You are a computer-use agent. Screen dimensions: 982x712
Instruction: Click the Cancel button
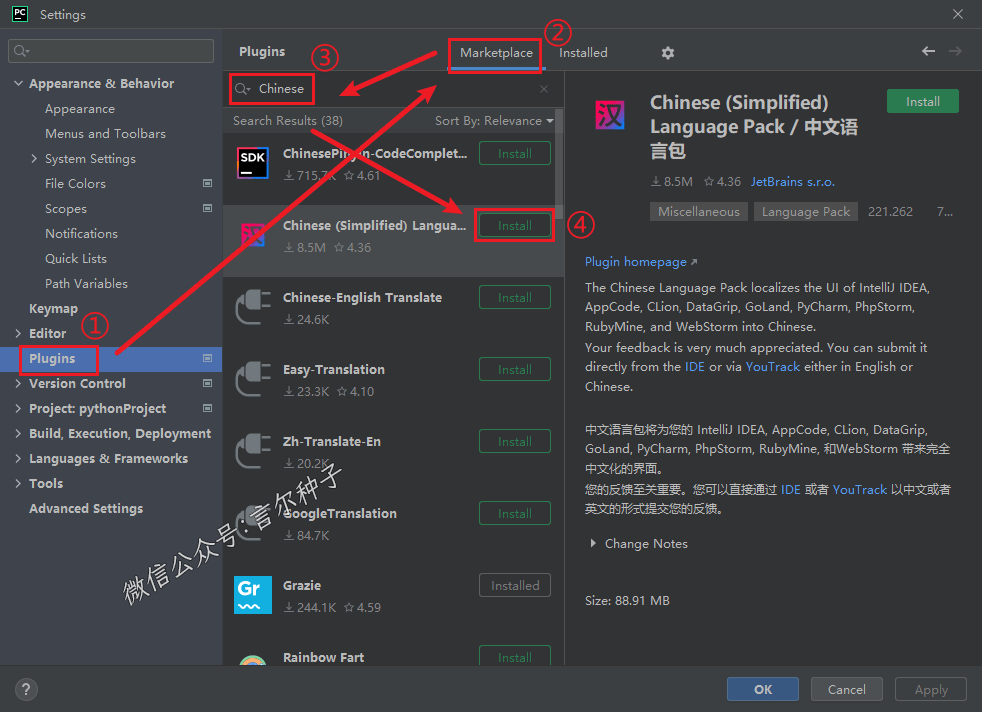pyautogui.click(x=846, y=689)
